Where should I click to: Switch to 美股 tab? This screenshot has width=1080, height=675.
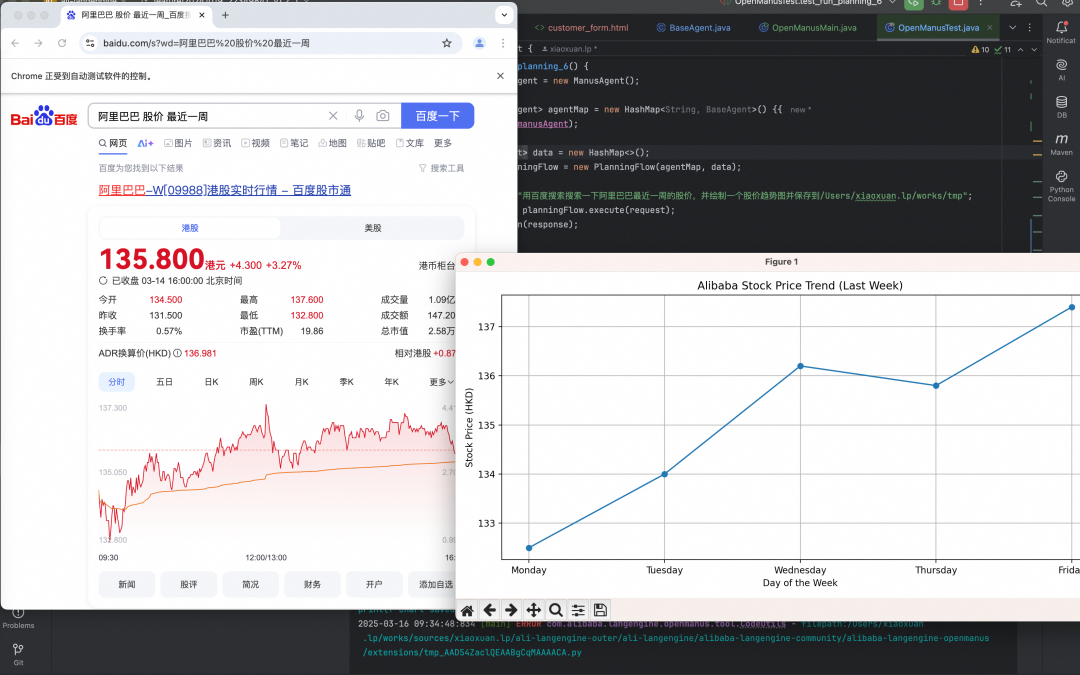point(373,228)
